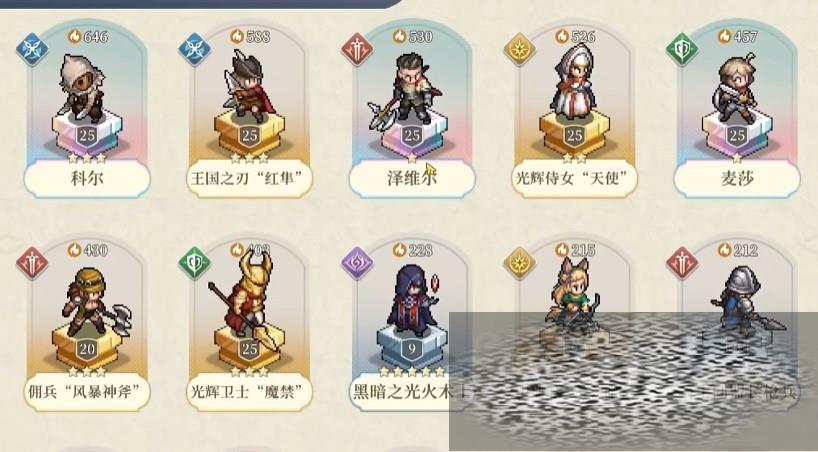
Task: Select the 泽维尔 name label
Action: [412, 179]
